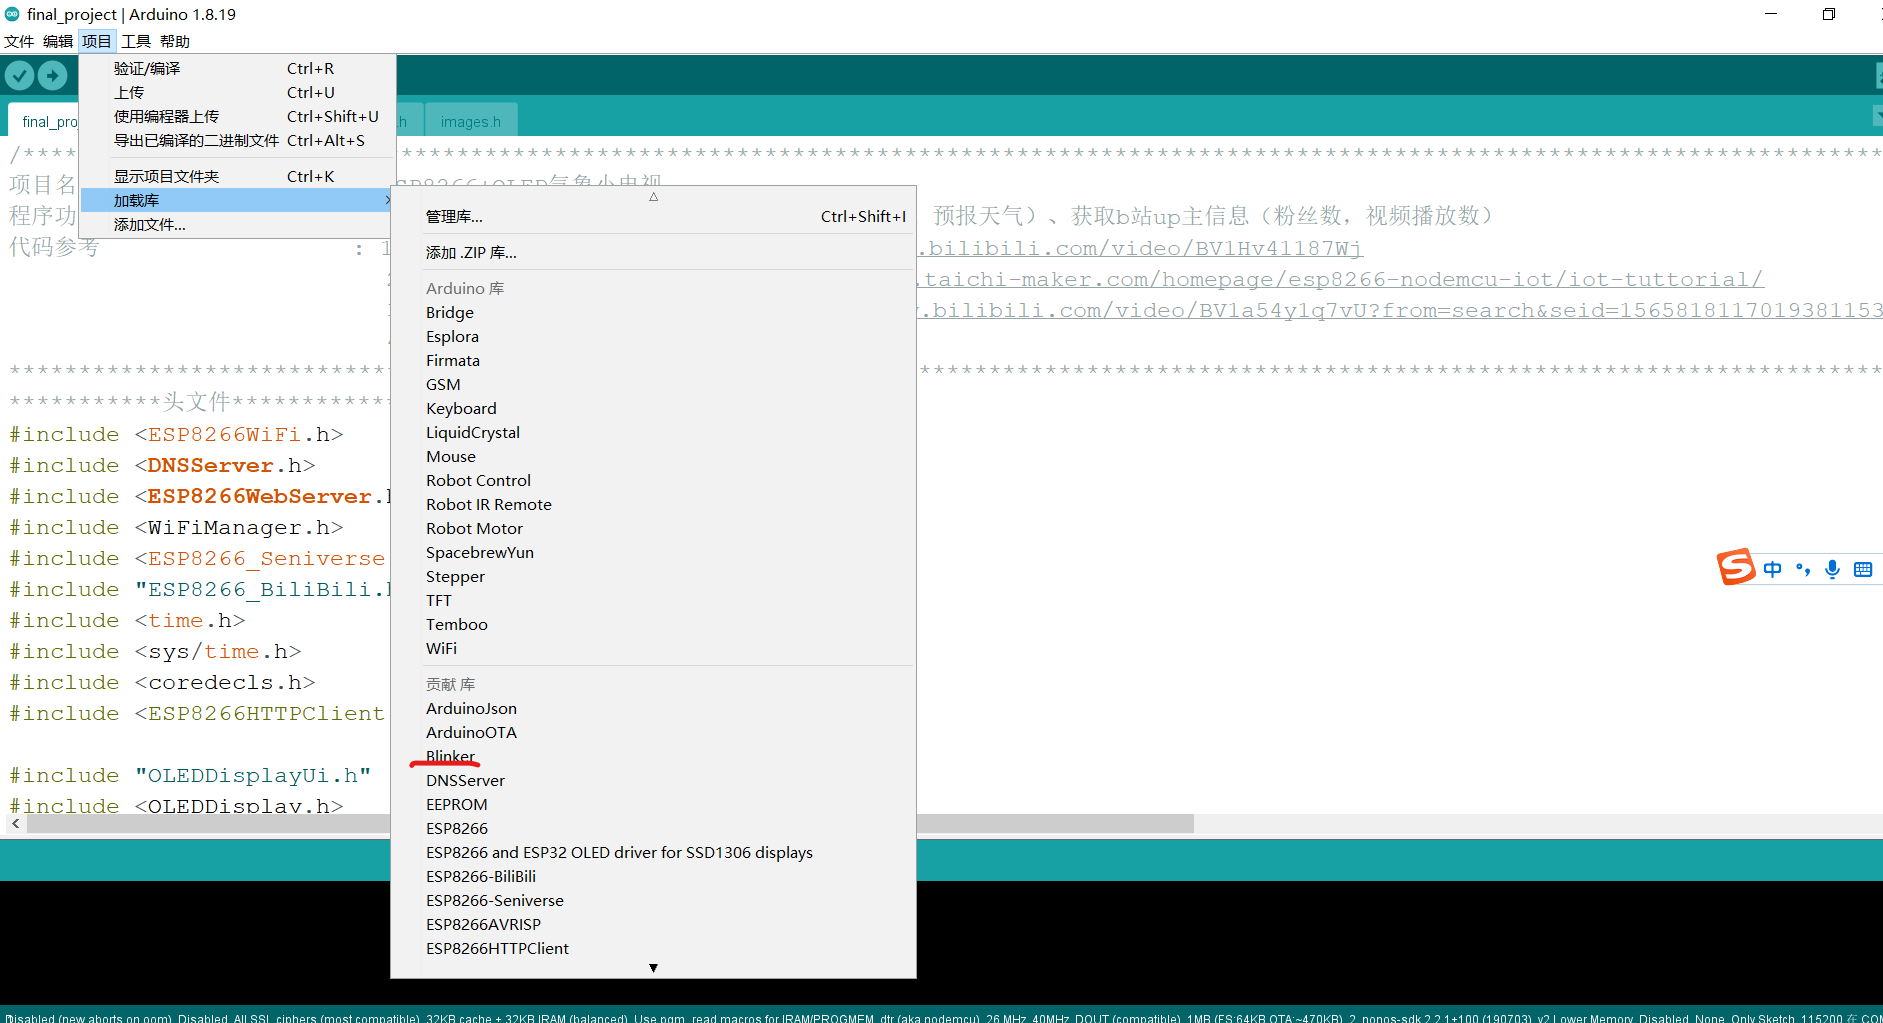Select 验证/编译 menu entry
The image size is (1883, 1023).
point(238,68)
